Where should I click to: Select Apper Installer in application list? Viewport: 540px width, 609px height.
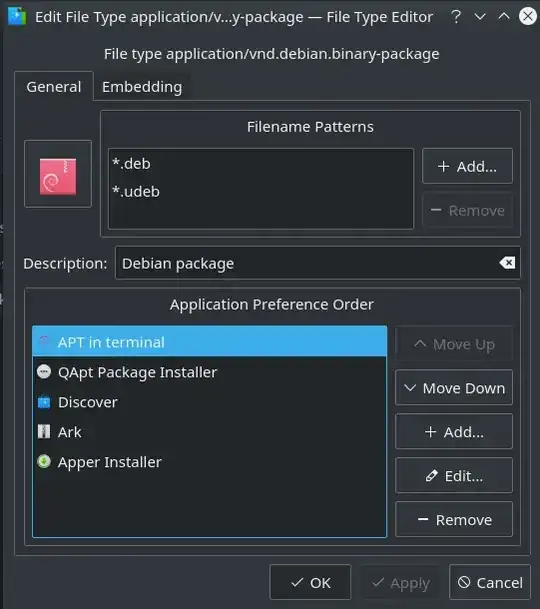click(x=209, y=462)
